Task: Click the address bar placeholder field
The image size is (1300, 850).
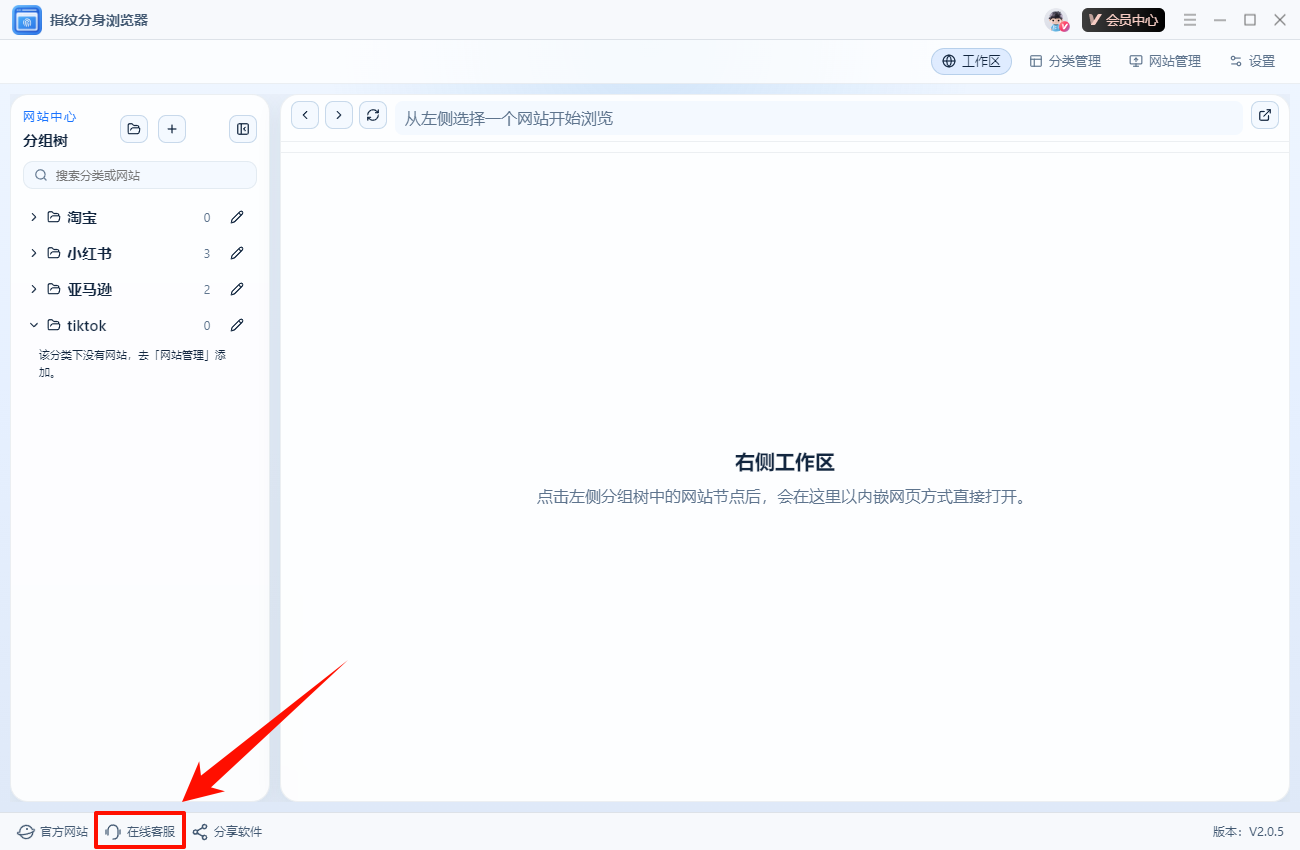Action: 818,118
